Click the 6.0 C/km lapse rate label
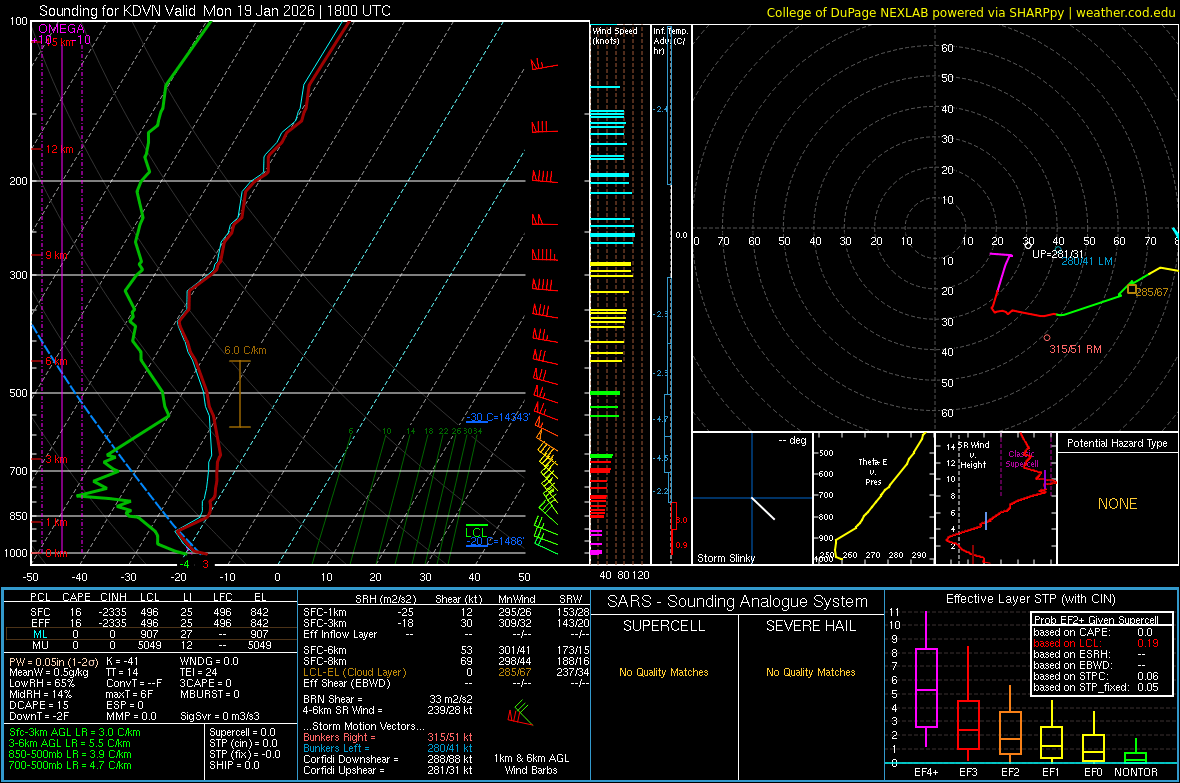Screen dimensions: 1180x783 tap(245, 350)
